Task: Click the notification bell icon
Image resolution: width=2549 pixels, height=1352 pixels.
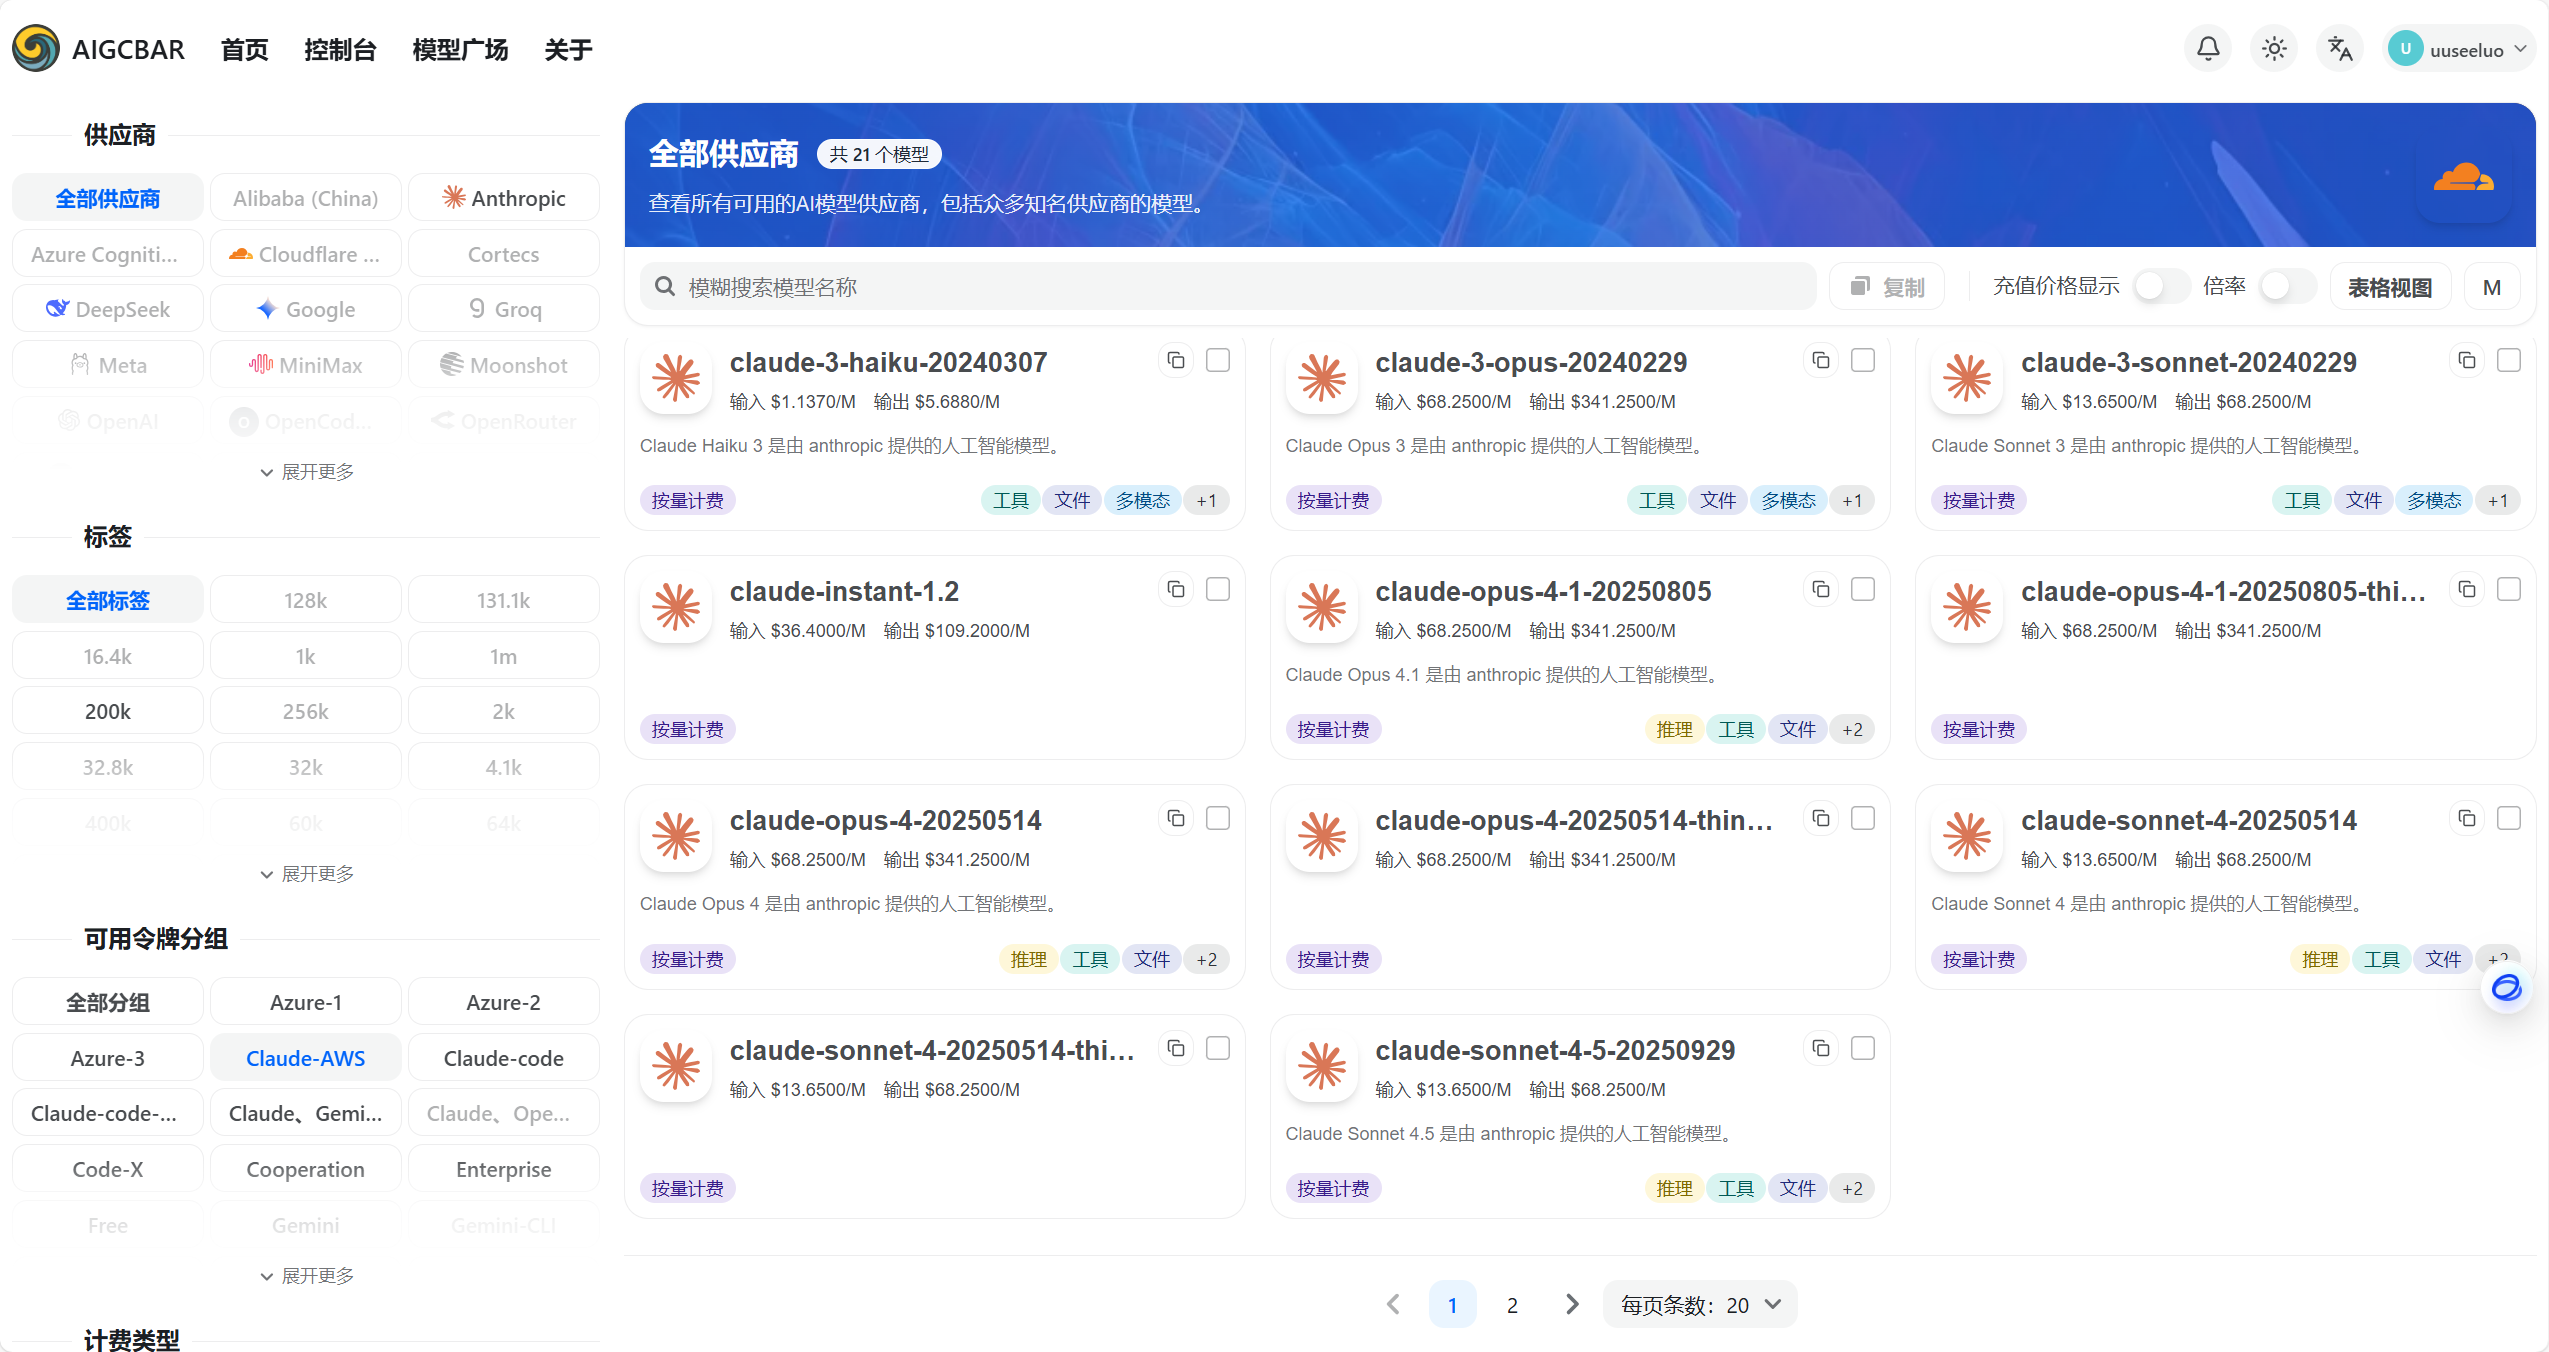Action: [x=2207, y=49]
